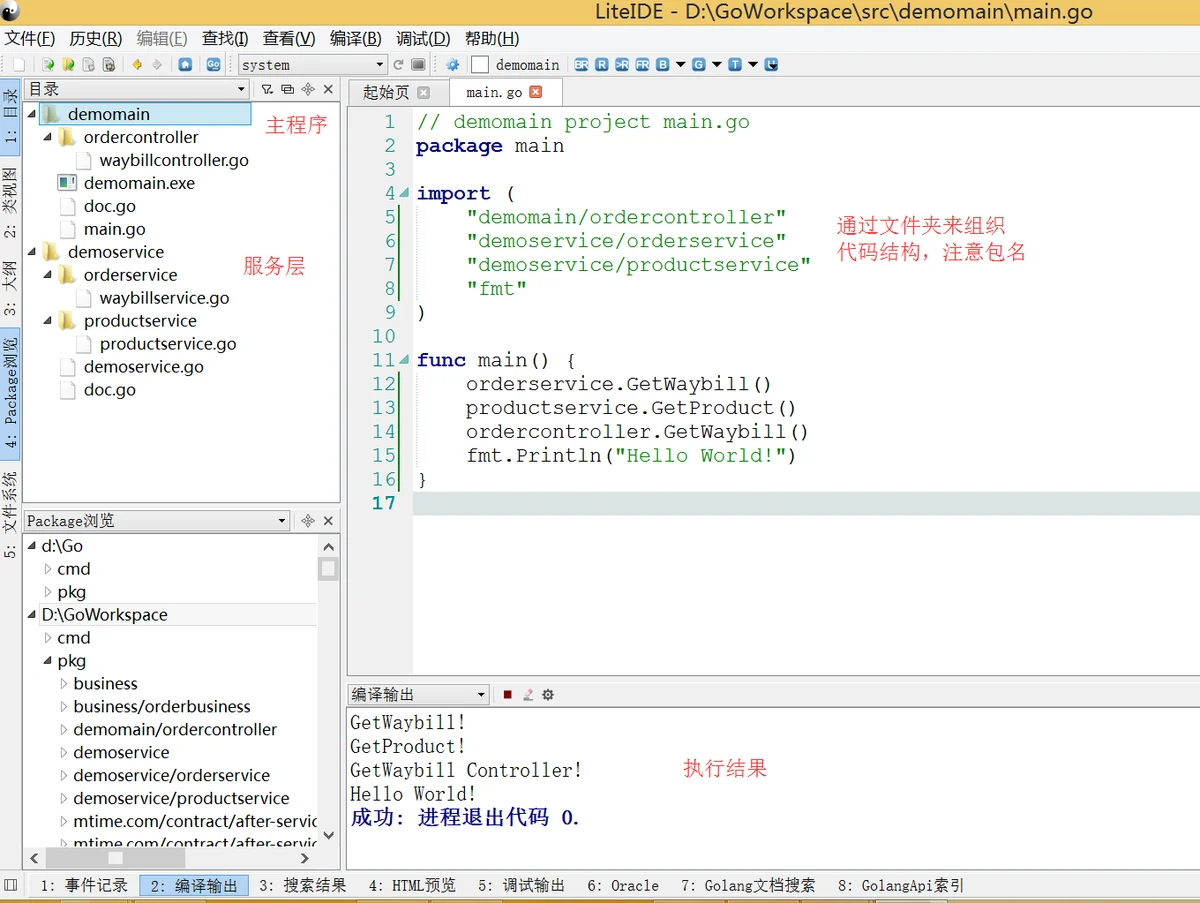Clear build output with the eraser icon
1200x903 pixels.
[x=528, y=694]
